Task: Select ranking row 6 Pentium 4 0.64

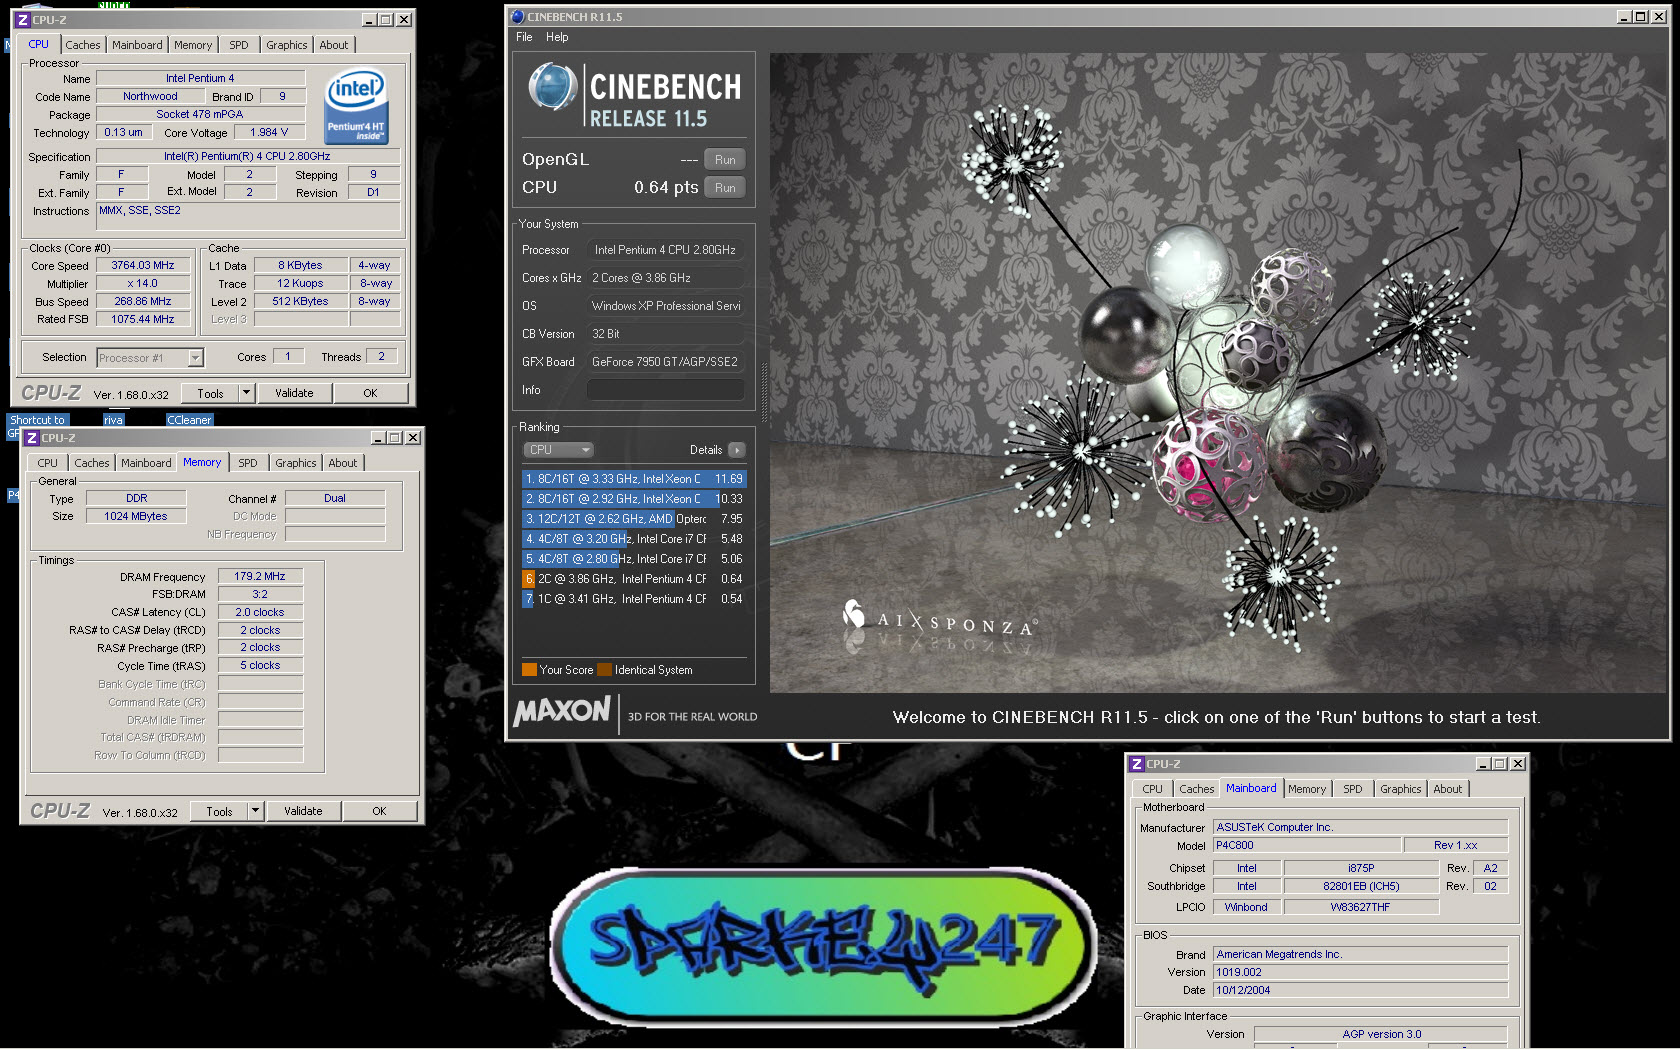Action: point(634,579)
